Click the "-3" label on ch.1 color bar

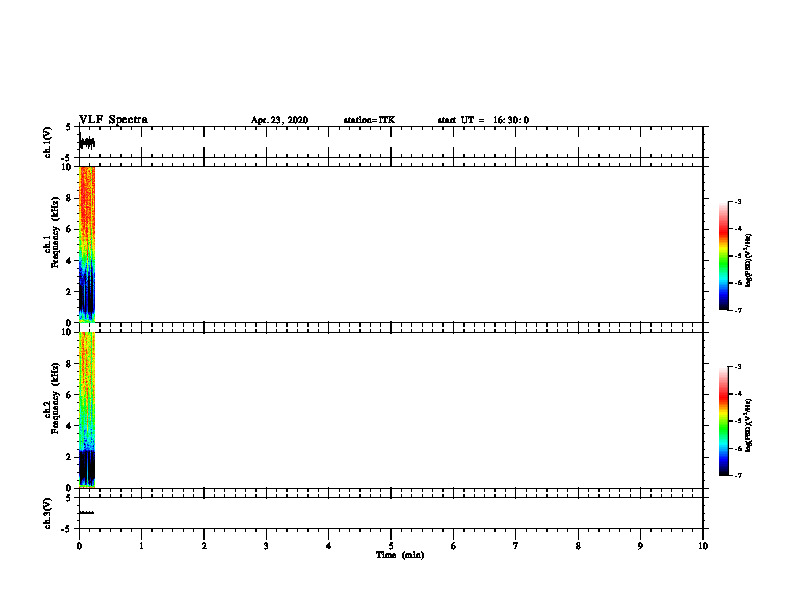(737, 201)
